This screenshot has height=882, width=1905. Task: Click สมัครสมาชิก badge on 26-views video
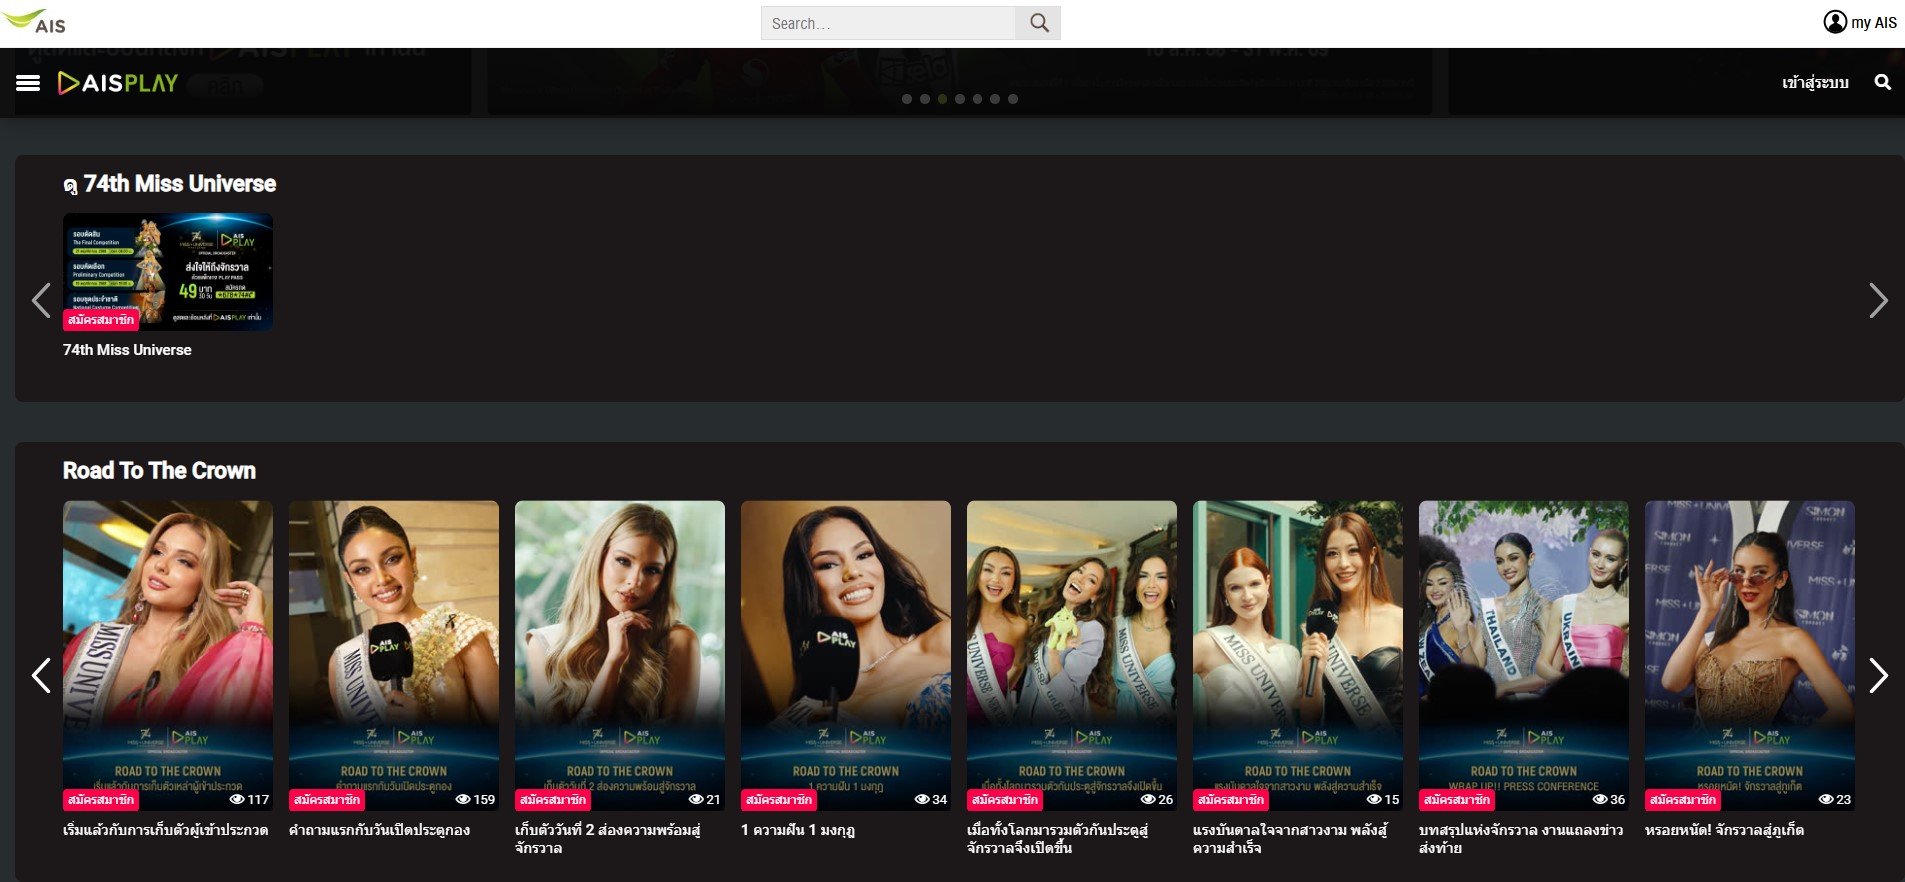tap(1005, 800)
